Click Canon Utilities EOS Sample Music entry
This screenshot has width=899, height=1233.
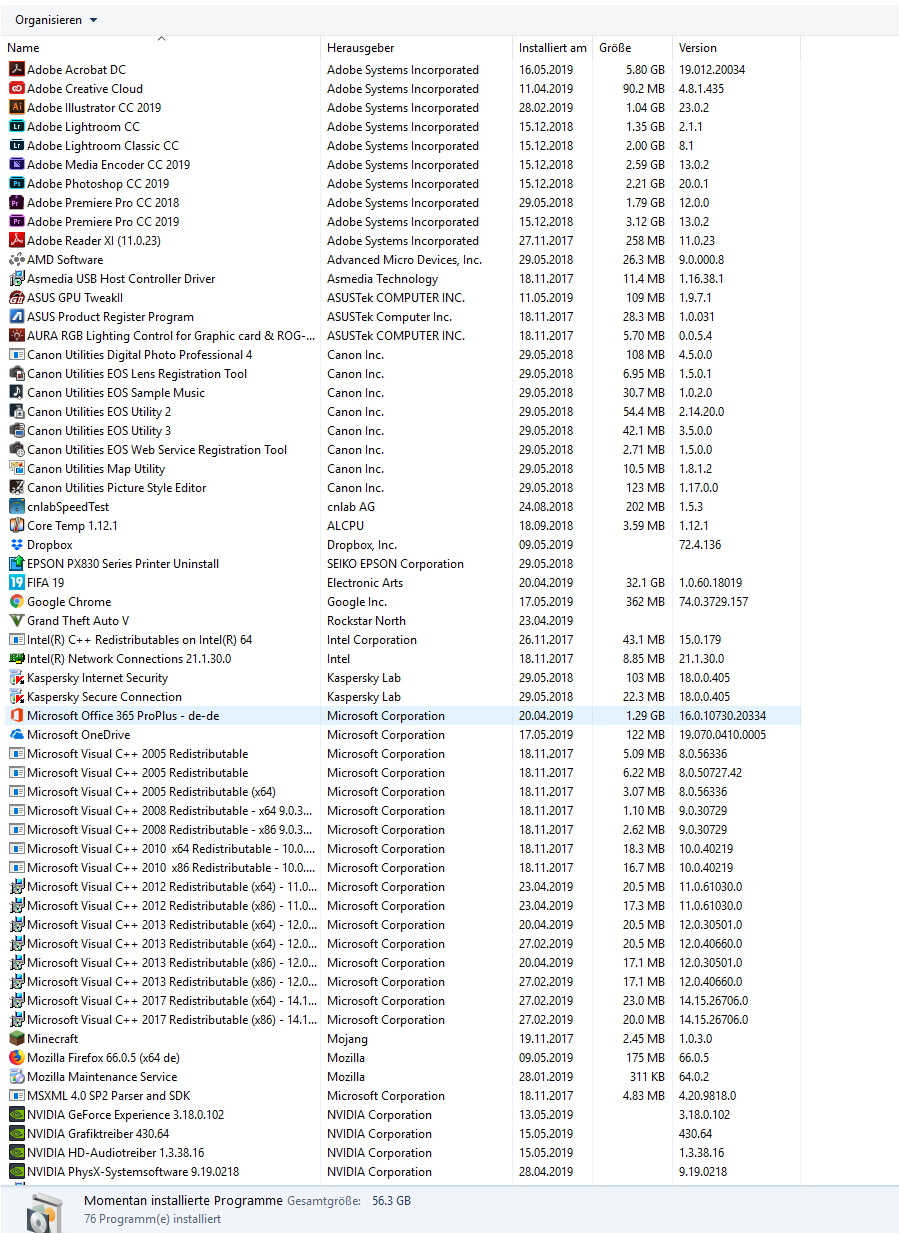pyautogui.click(x=116, y=393)
